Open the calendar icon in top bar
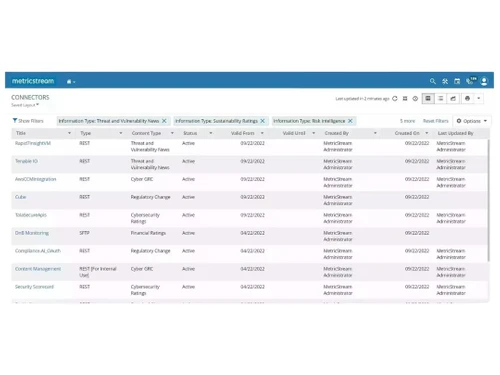500x375 pixels. pyautogui.click(x=457, y=81)
